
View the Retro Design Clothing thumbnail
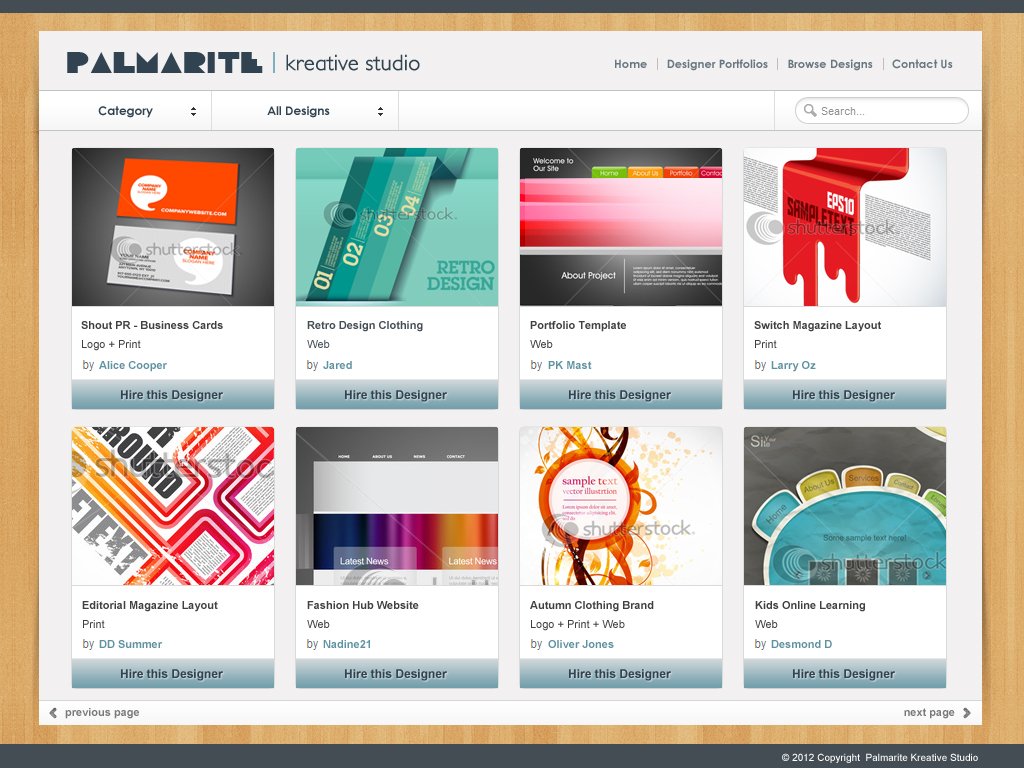coord(397,227)
